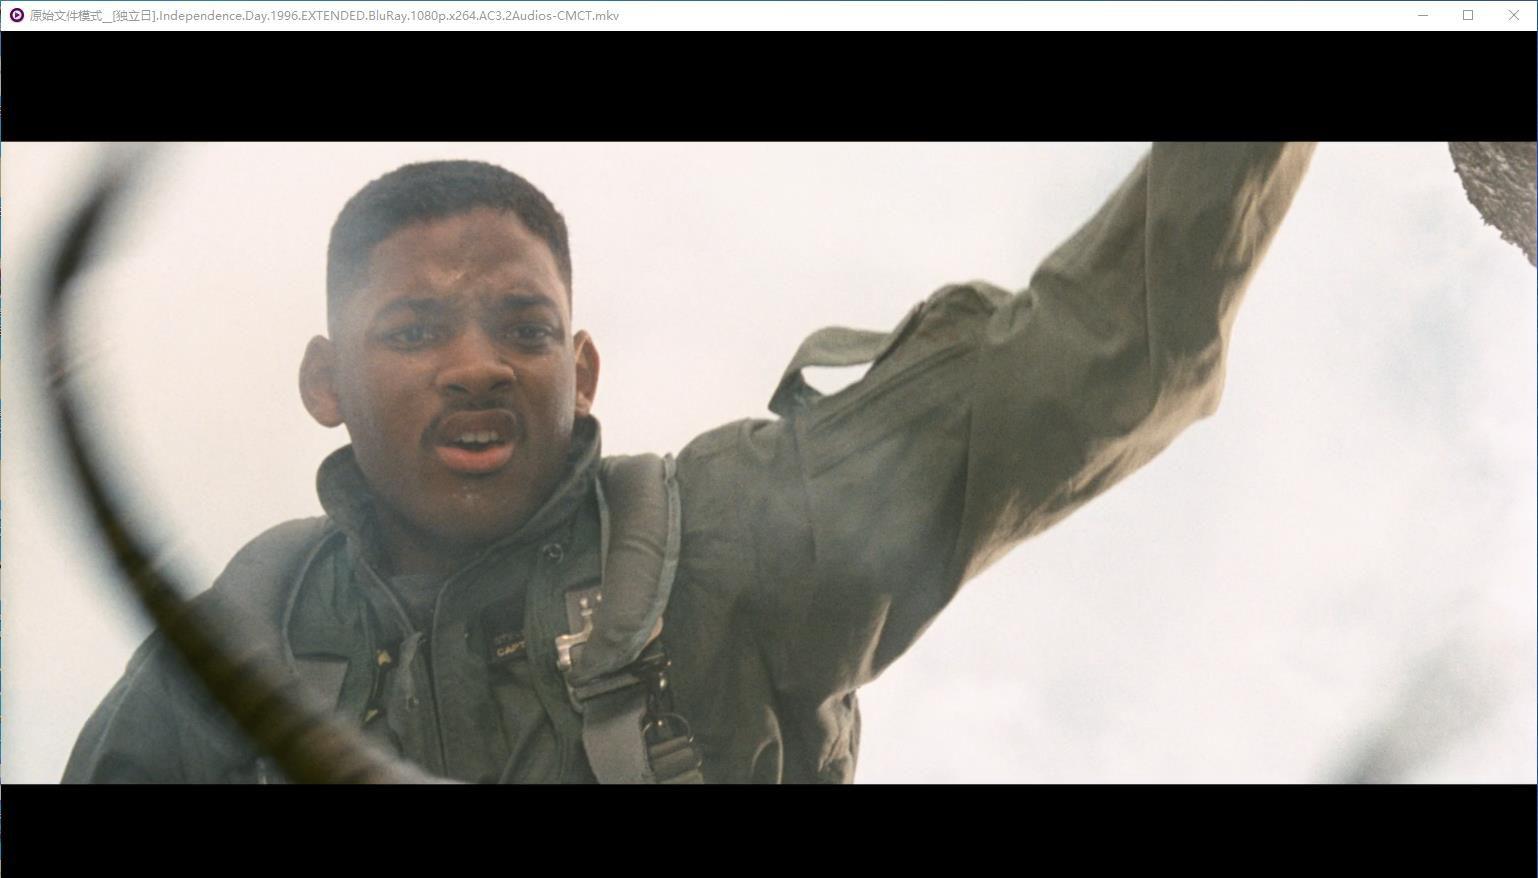Image resolution: width=1538 pixels, height=878 pixels.
Task: Click the movie video frame
Action: tap(769, 462)
